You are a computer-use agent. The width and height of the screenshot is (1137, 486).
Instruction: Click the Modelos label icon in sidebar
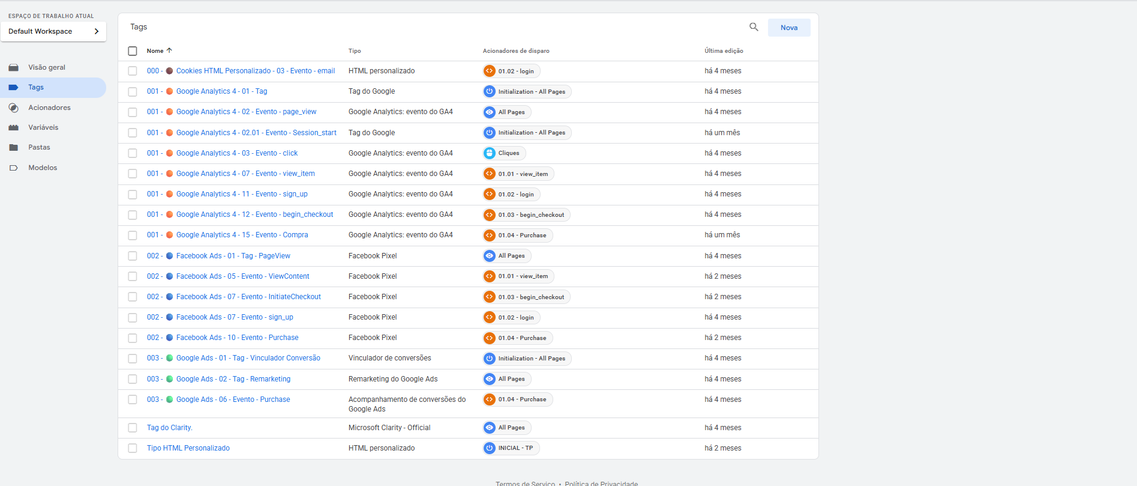(14, 168)
